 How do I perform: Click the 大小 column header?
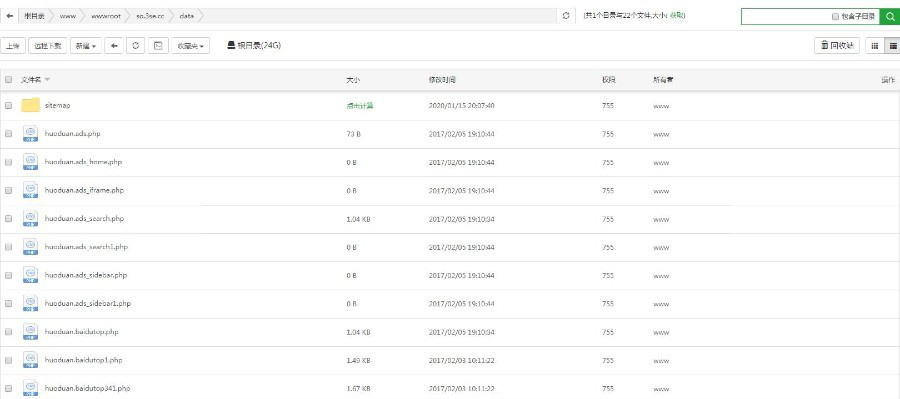(353, 80)
